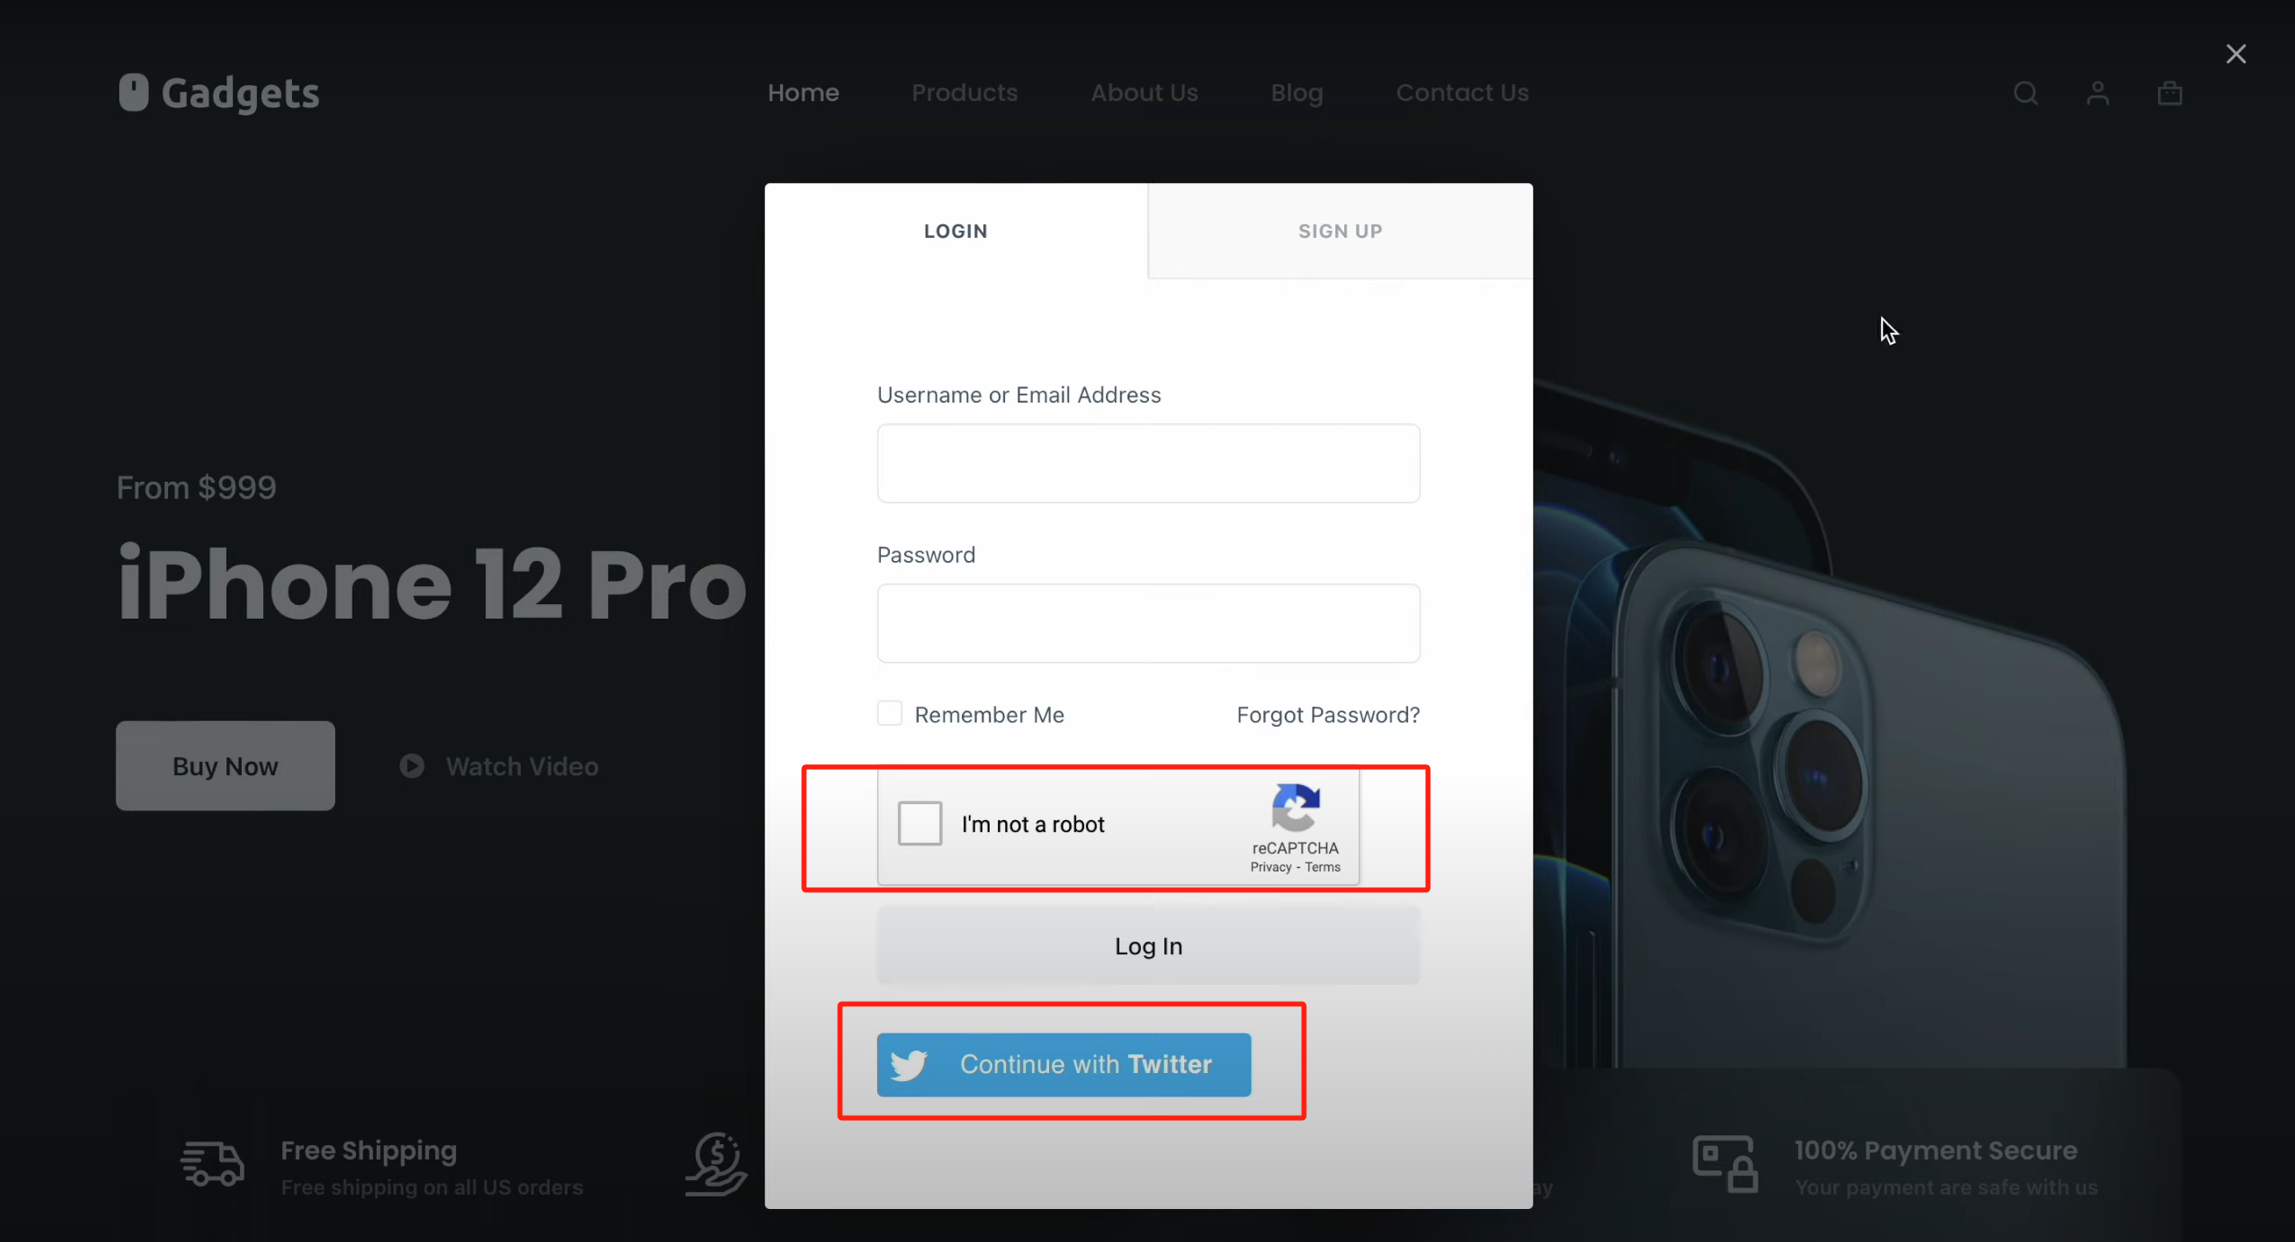
Task: Click the search magnifier icon in header
Action: pos(2025,93)
